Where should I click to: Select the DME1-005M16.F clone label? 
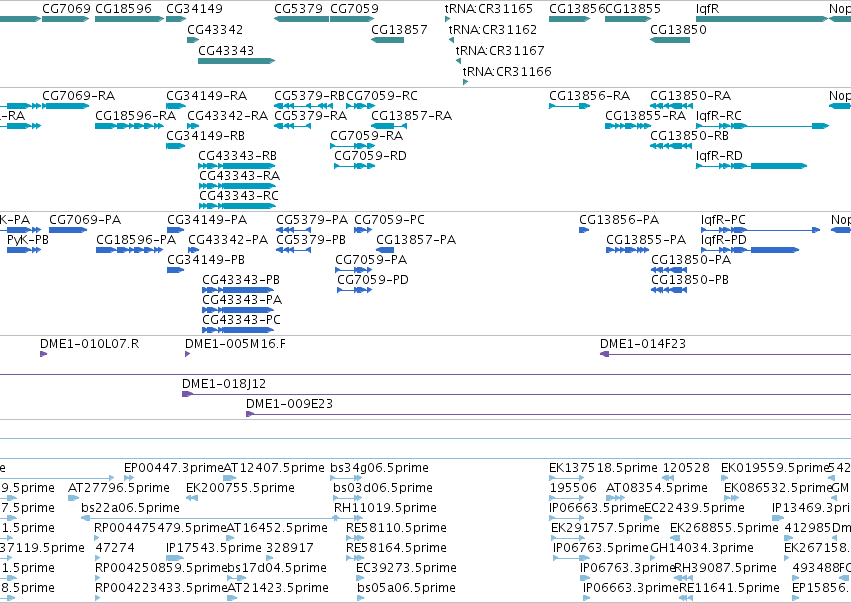236,344
